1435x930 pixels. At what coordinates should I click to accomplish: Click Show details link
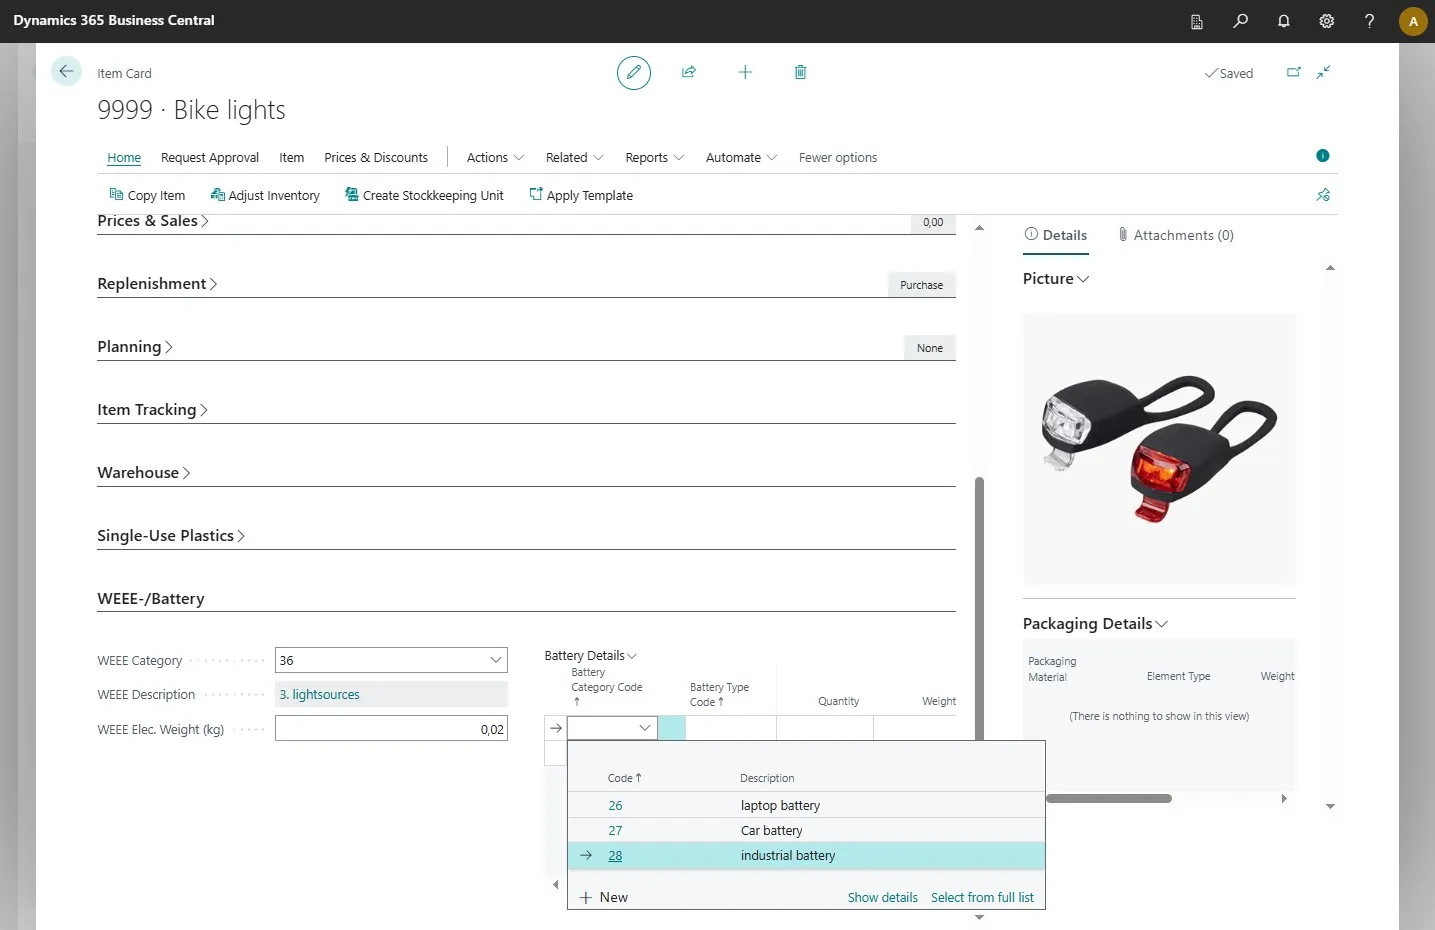click(883, 898)
